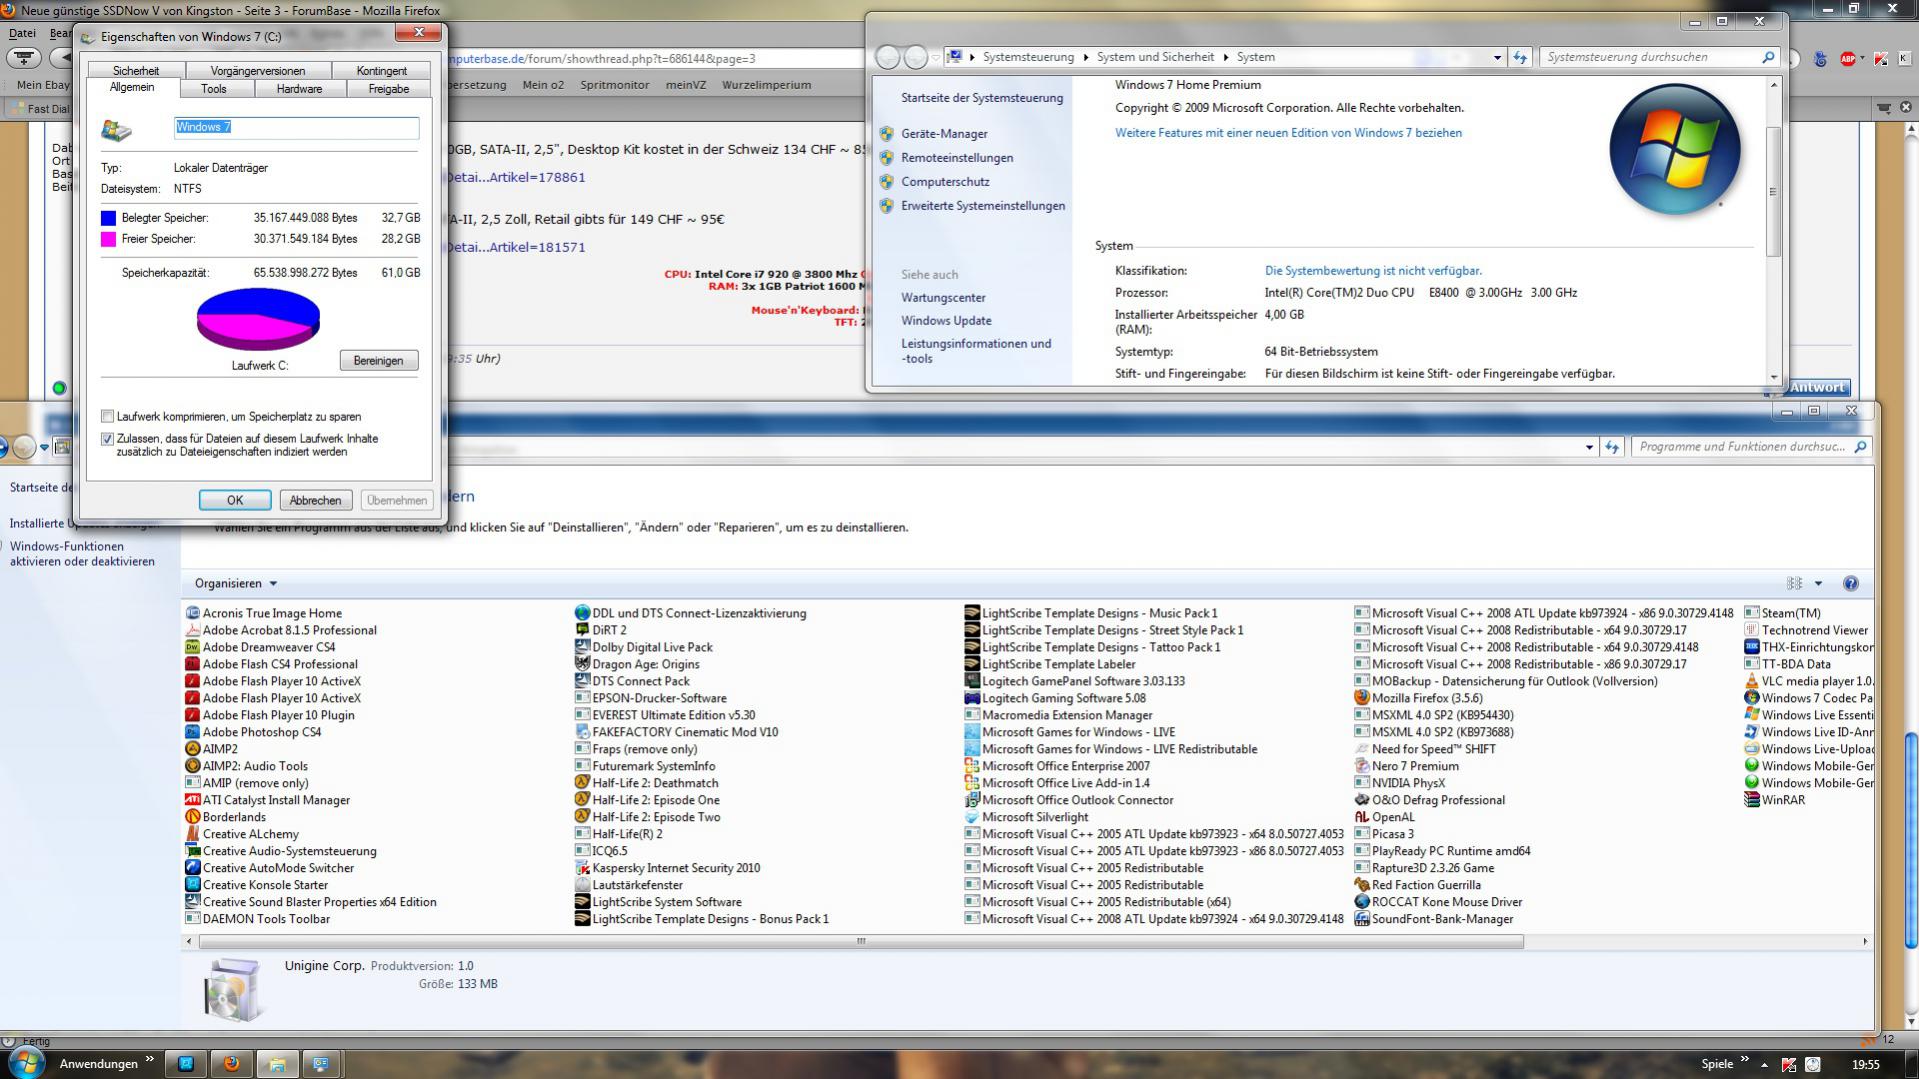Screen dimensions: 1919x1079
Task: Click the drive name field 'Windows 7'
Action: click(x=296, y=127)
